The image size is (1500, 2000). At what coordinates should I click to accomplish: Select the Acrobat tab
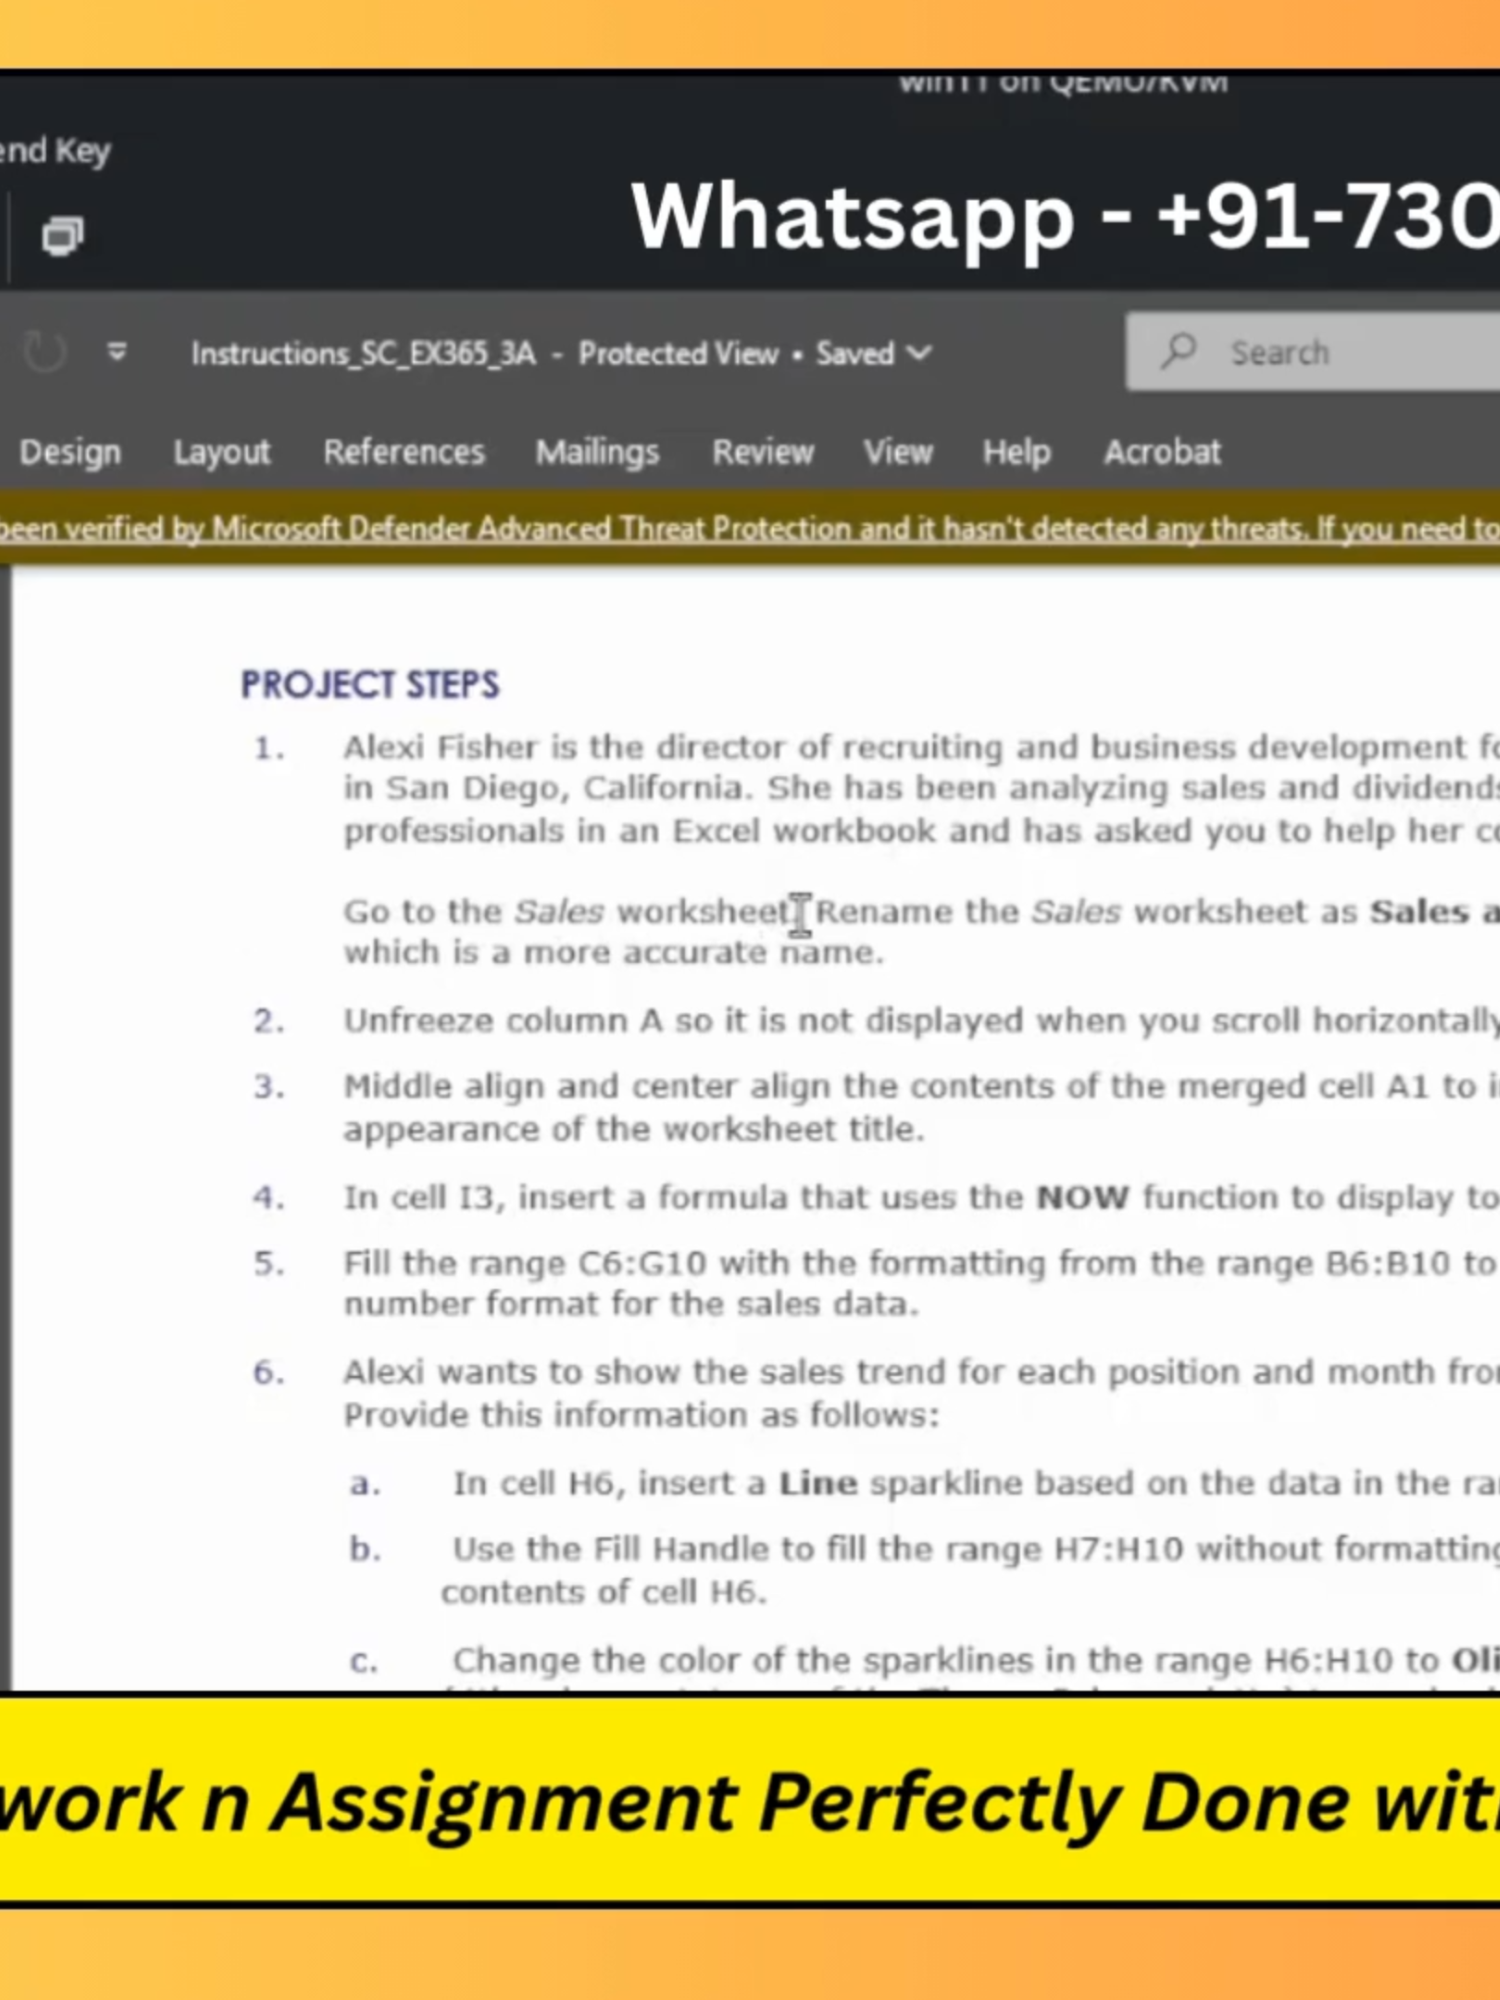(1162, 452)
